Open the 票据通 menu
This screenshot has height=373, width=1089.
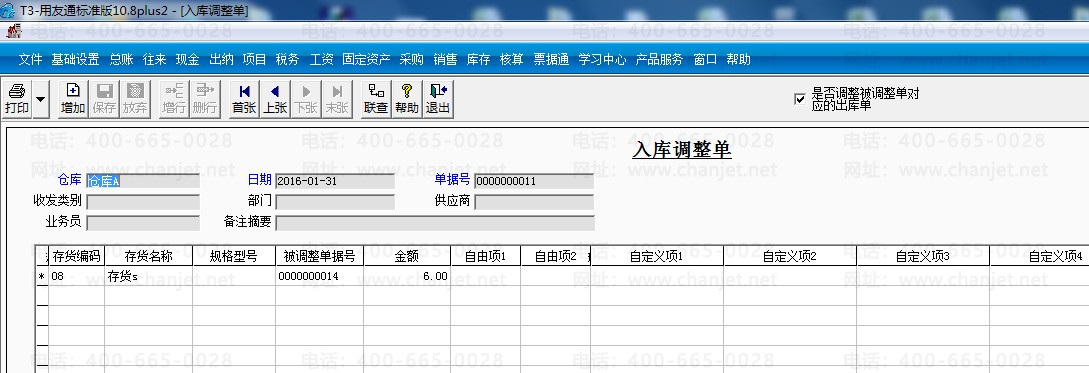(551, 60)
